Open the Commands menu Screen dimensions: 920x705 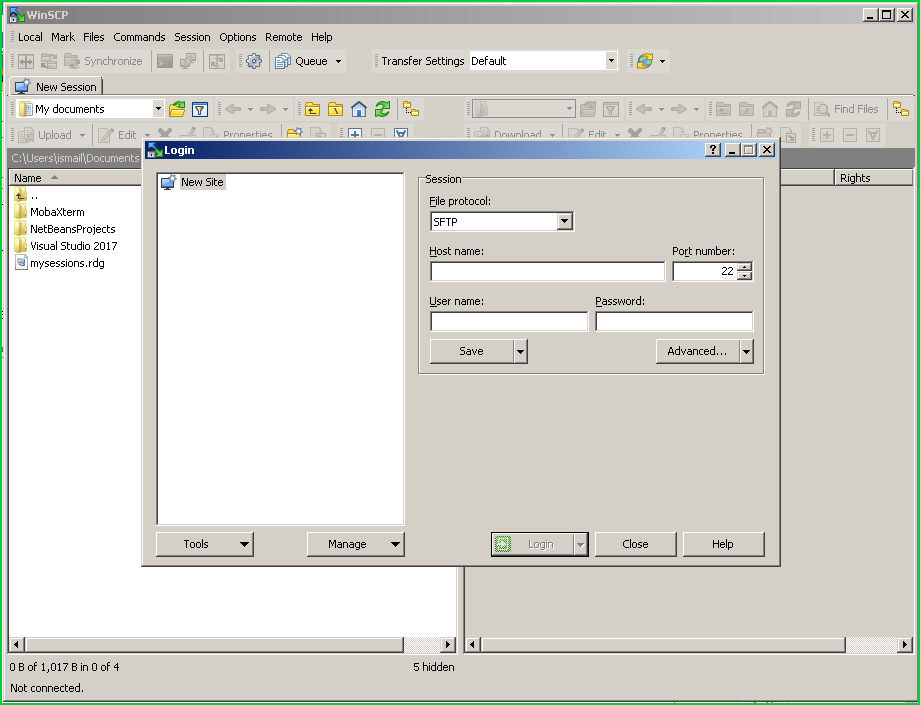pyautogui.click(x=139, y=37)
